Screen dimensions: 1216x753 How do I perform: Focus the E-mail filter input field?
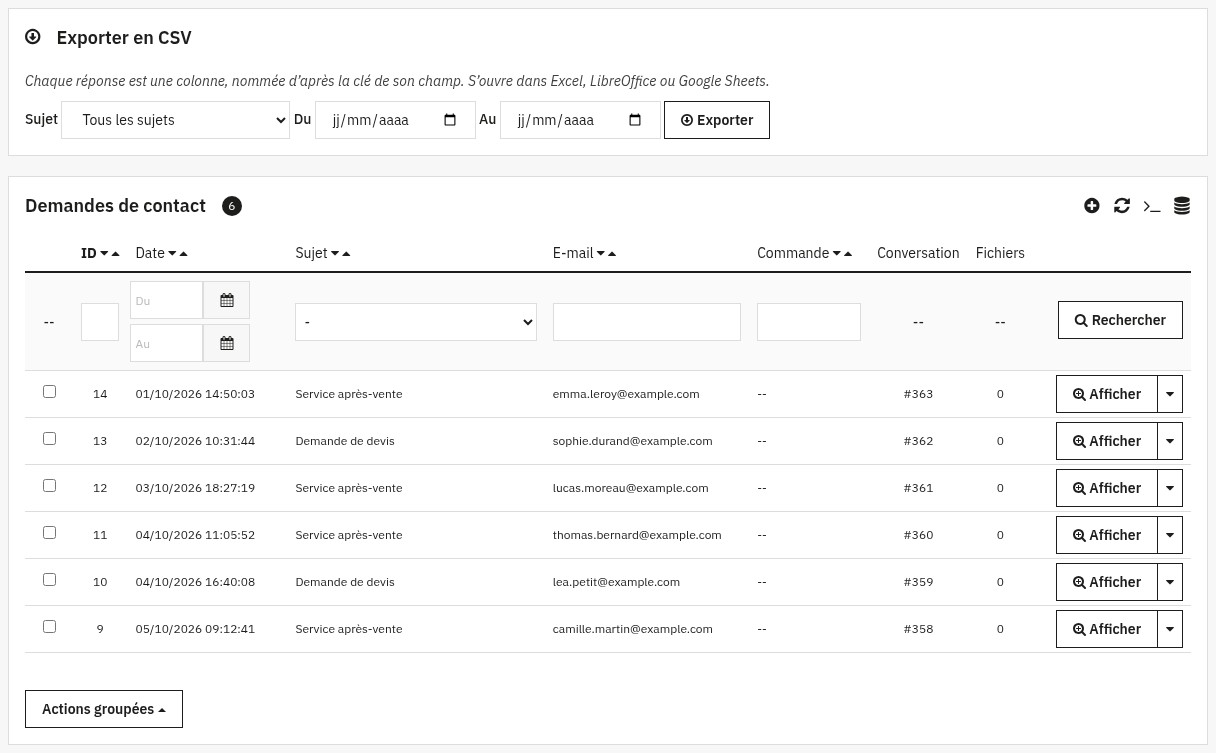647,322
